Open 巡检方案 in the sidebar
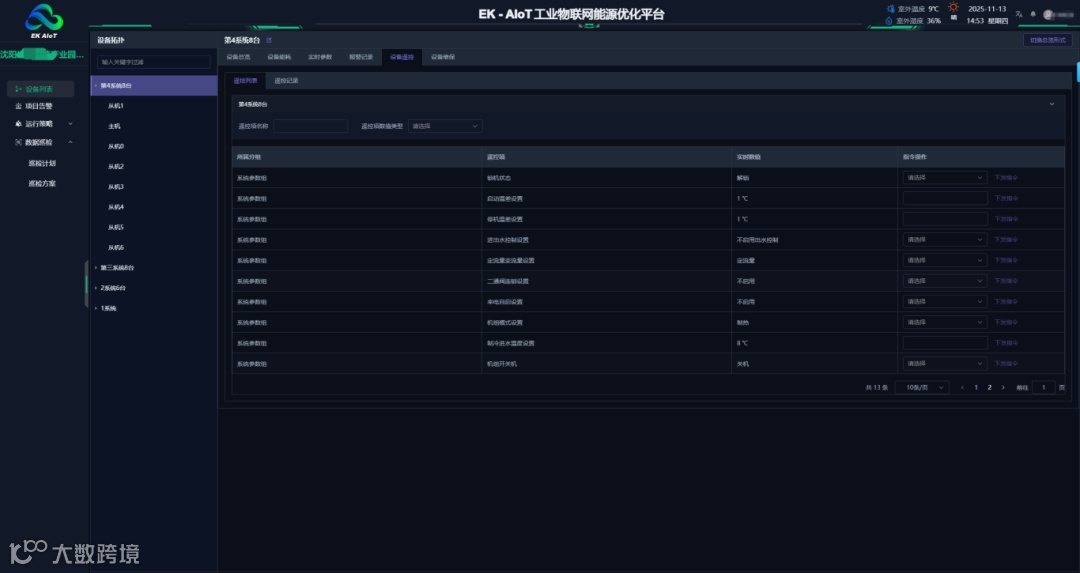This screenshot has height=573, width=1080. 42,184
